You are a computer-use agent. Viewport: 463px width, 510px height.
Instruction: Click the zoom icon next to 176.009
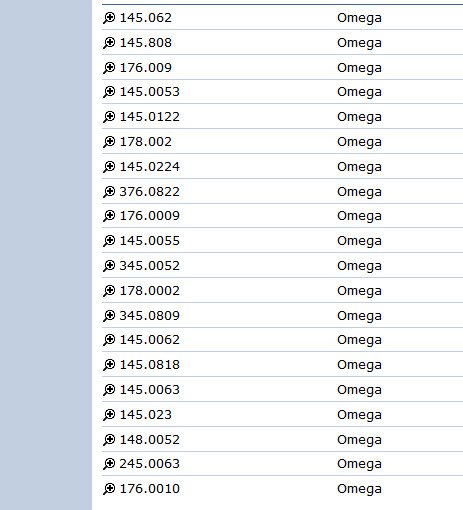pos(109,68)
